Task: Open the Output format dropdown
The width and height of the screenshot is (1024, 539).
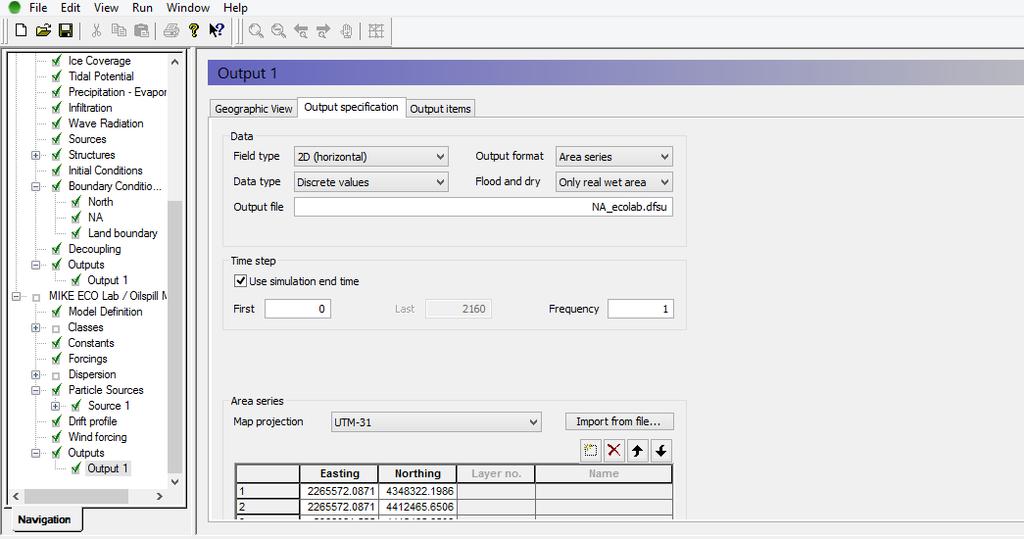Action: tap(614, 157)
